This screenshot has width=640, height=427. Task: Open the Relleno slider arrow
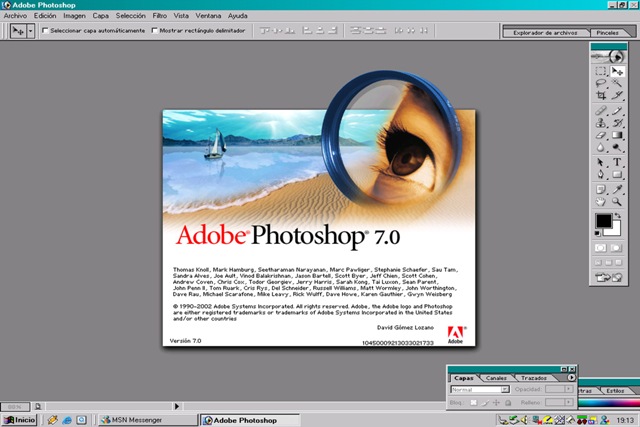[569, 403]
